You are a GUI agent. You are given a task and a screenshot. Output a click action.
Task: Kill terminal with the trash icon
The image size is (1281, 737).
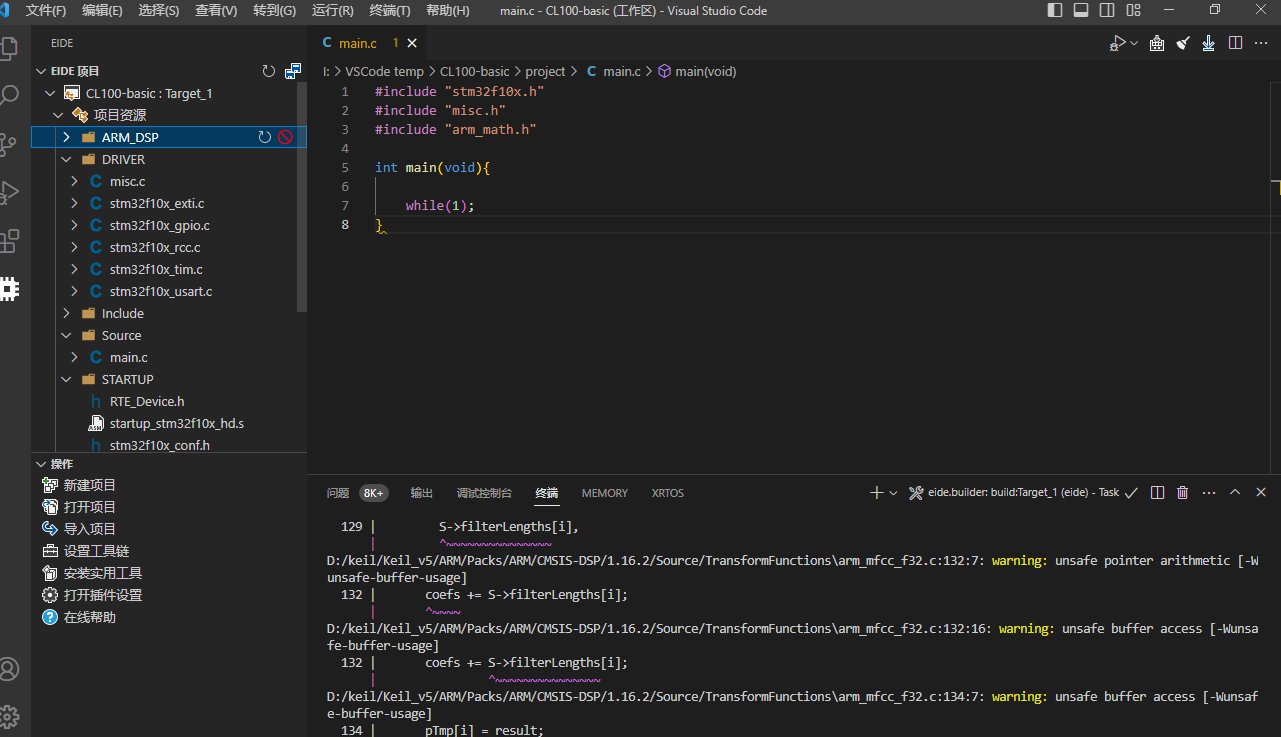click(x=1183, y=492)
